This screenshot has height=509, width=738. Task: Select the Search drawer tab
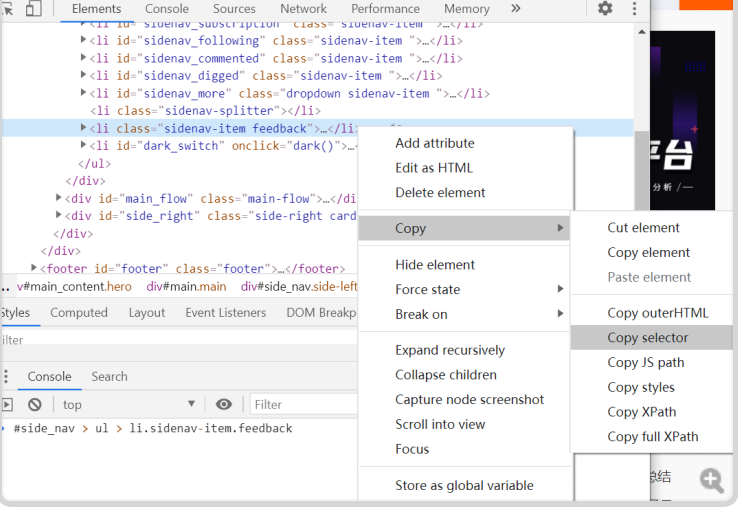coord(109,377)
